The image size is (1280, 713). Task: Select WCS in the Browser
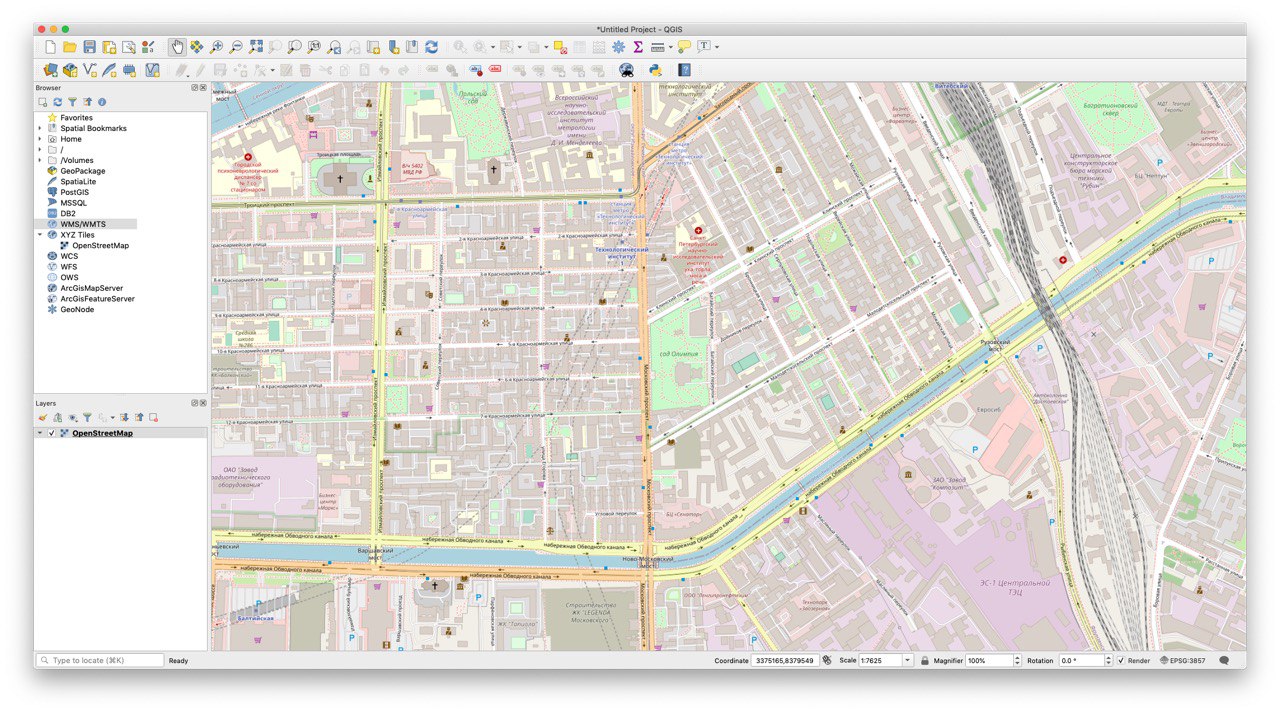point(69,256)
